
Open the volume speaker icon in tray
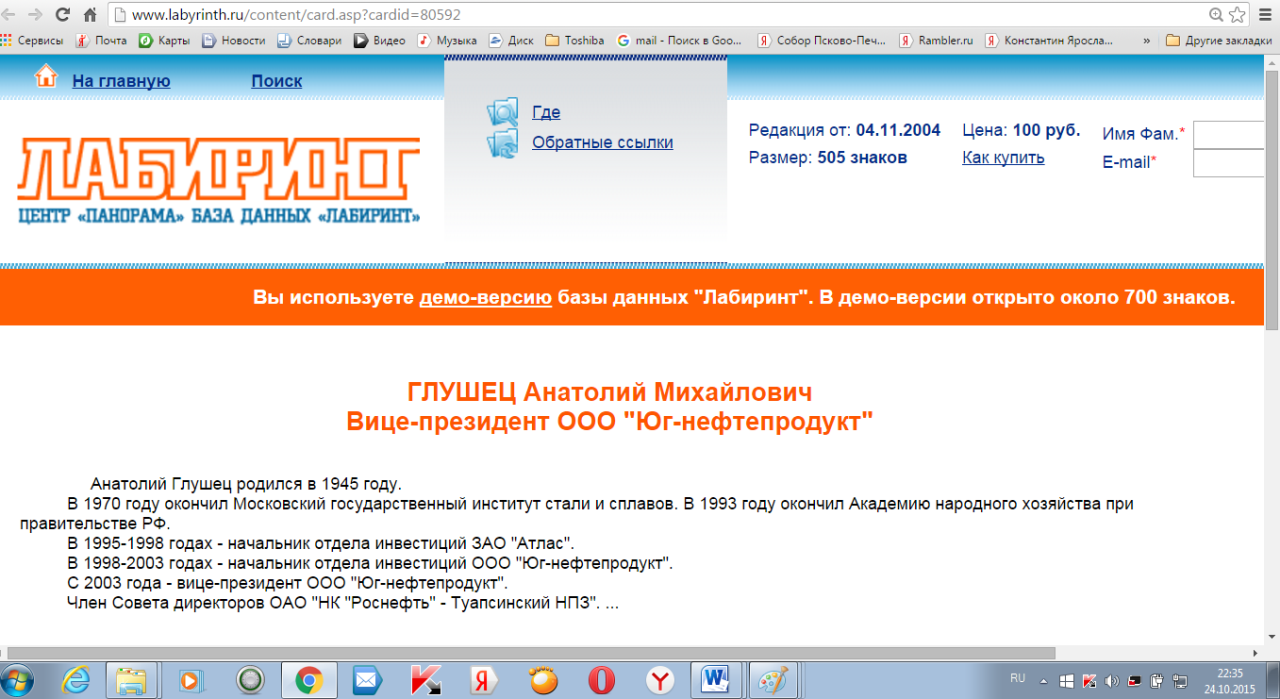(x=1112, y=681)
